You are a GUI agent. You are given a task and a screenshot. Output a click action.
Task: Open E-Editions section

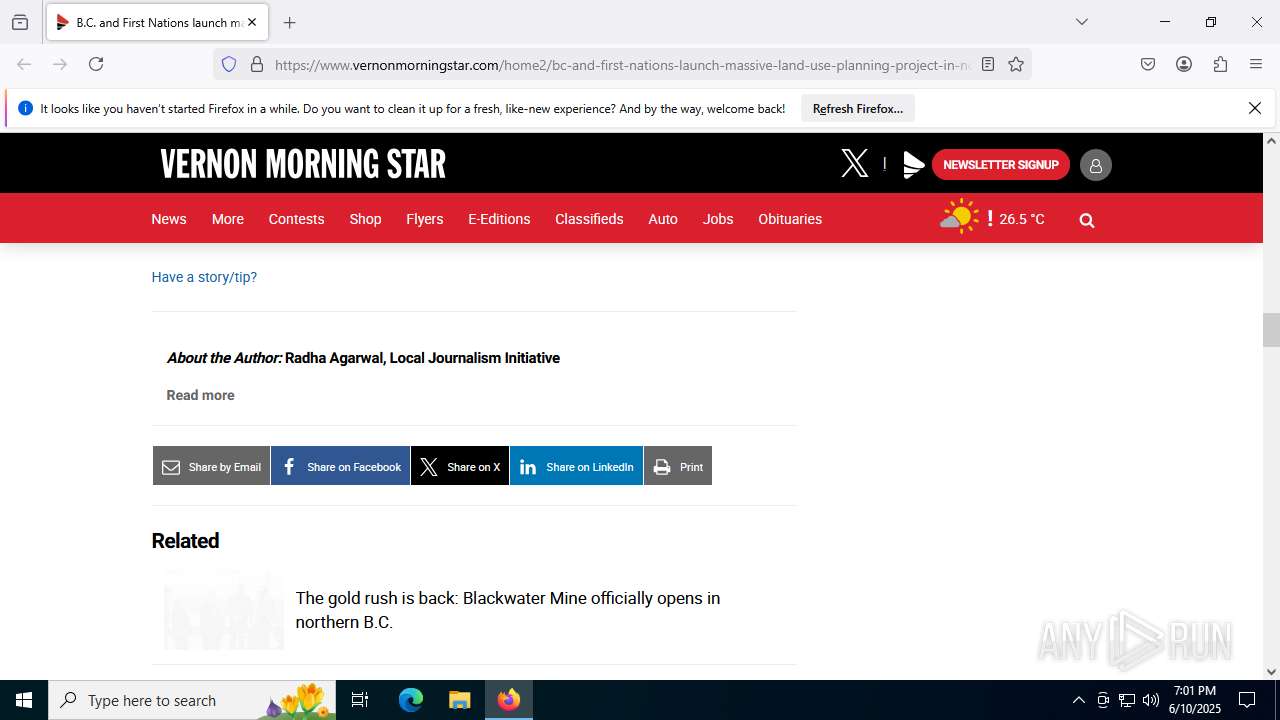click(499, 219)
